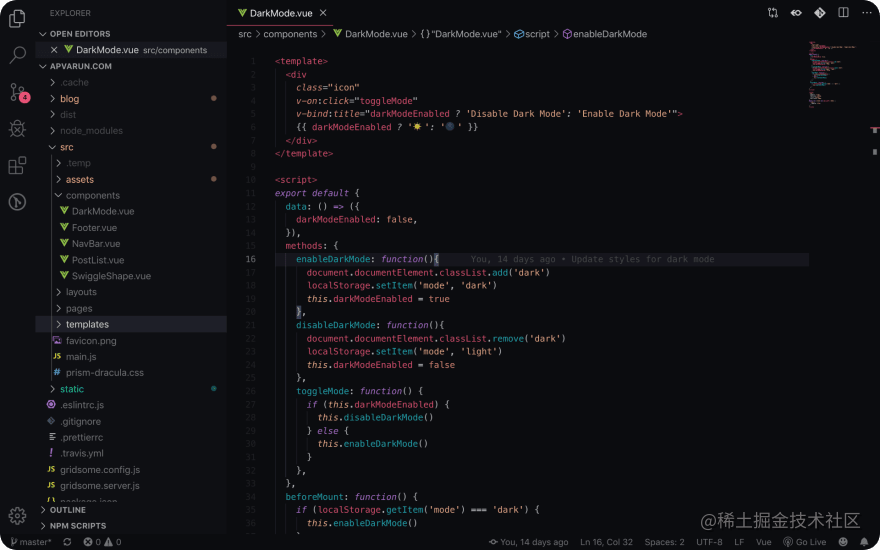Change line ending LF in status bar

739,542
